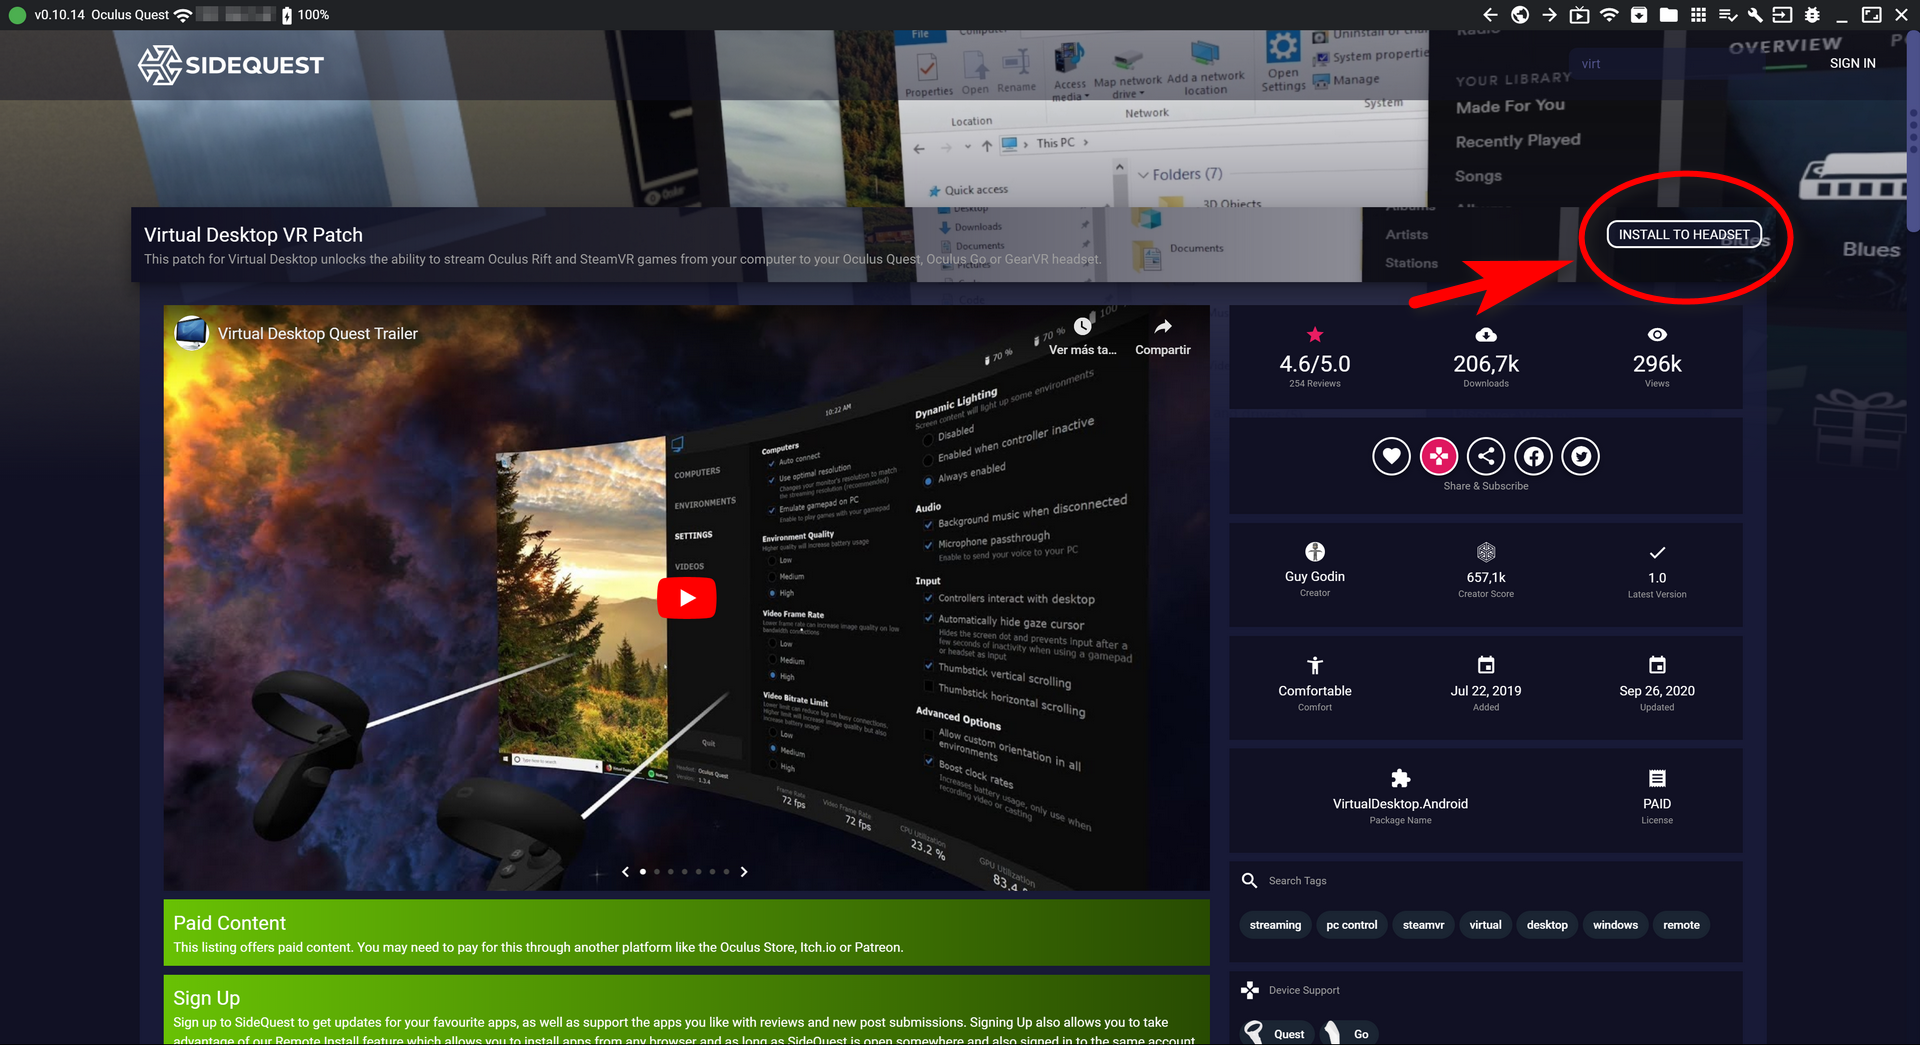Click the back arrow in the top toolbar
The width and height of the screenshot is (1920, 1045).
point(1490,15)
